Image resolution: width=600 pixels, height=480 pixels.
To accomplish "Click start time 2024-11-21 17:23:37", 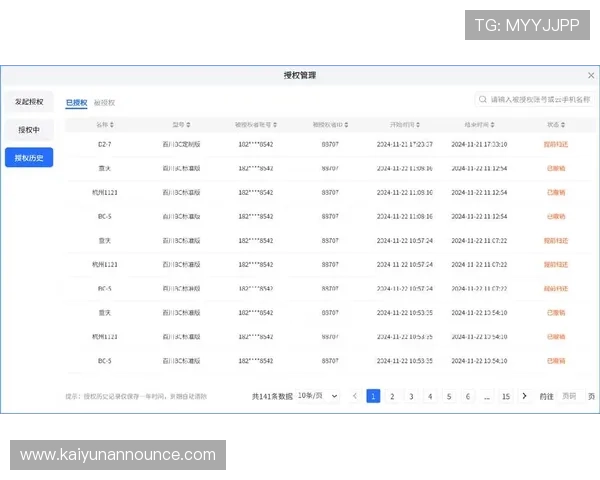I will pyautogui.click(x=404, y=144).
